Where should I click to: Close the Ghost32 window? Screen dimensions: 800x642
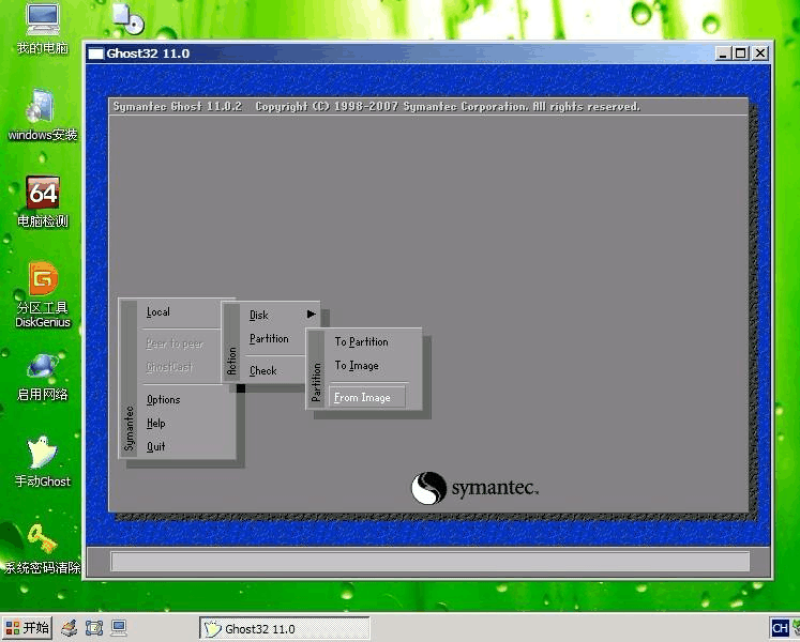coord(760,53)
